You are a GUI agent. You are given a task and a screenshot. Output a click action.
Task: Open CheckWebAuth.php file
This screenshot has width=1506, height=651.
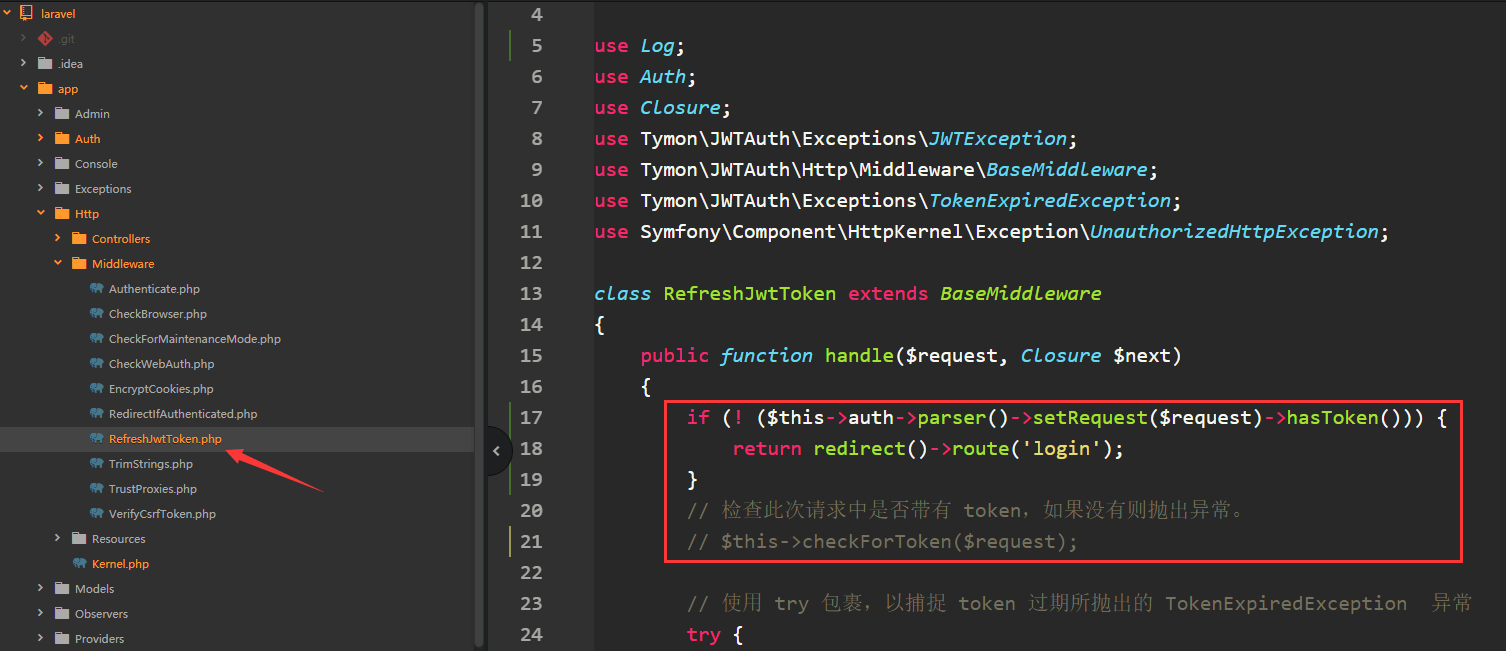click(162, 364)
